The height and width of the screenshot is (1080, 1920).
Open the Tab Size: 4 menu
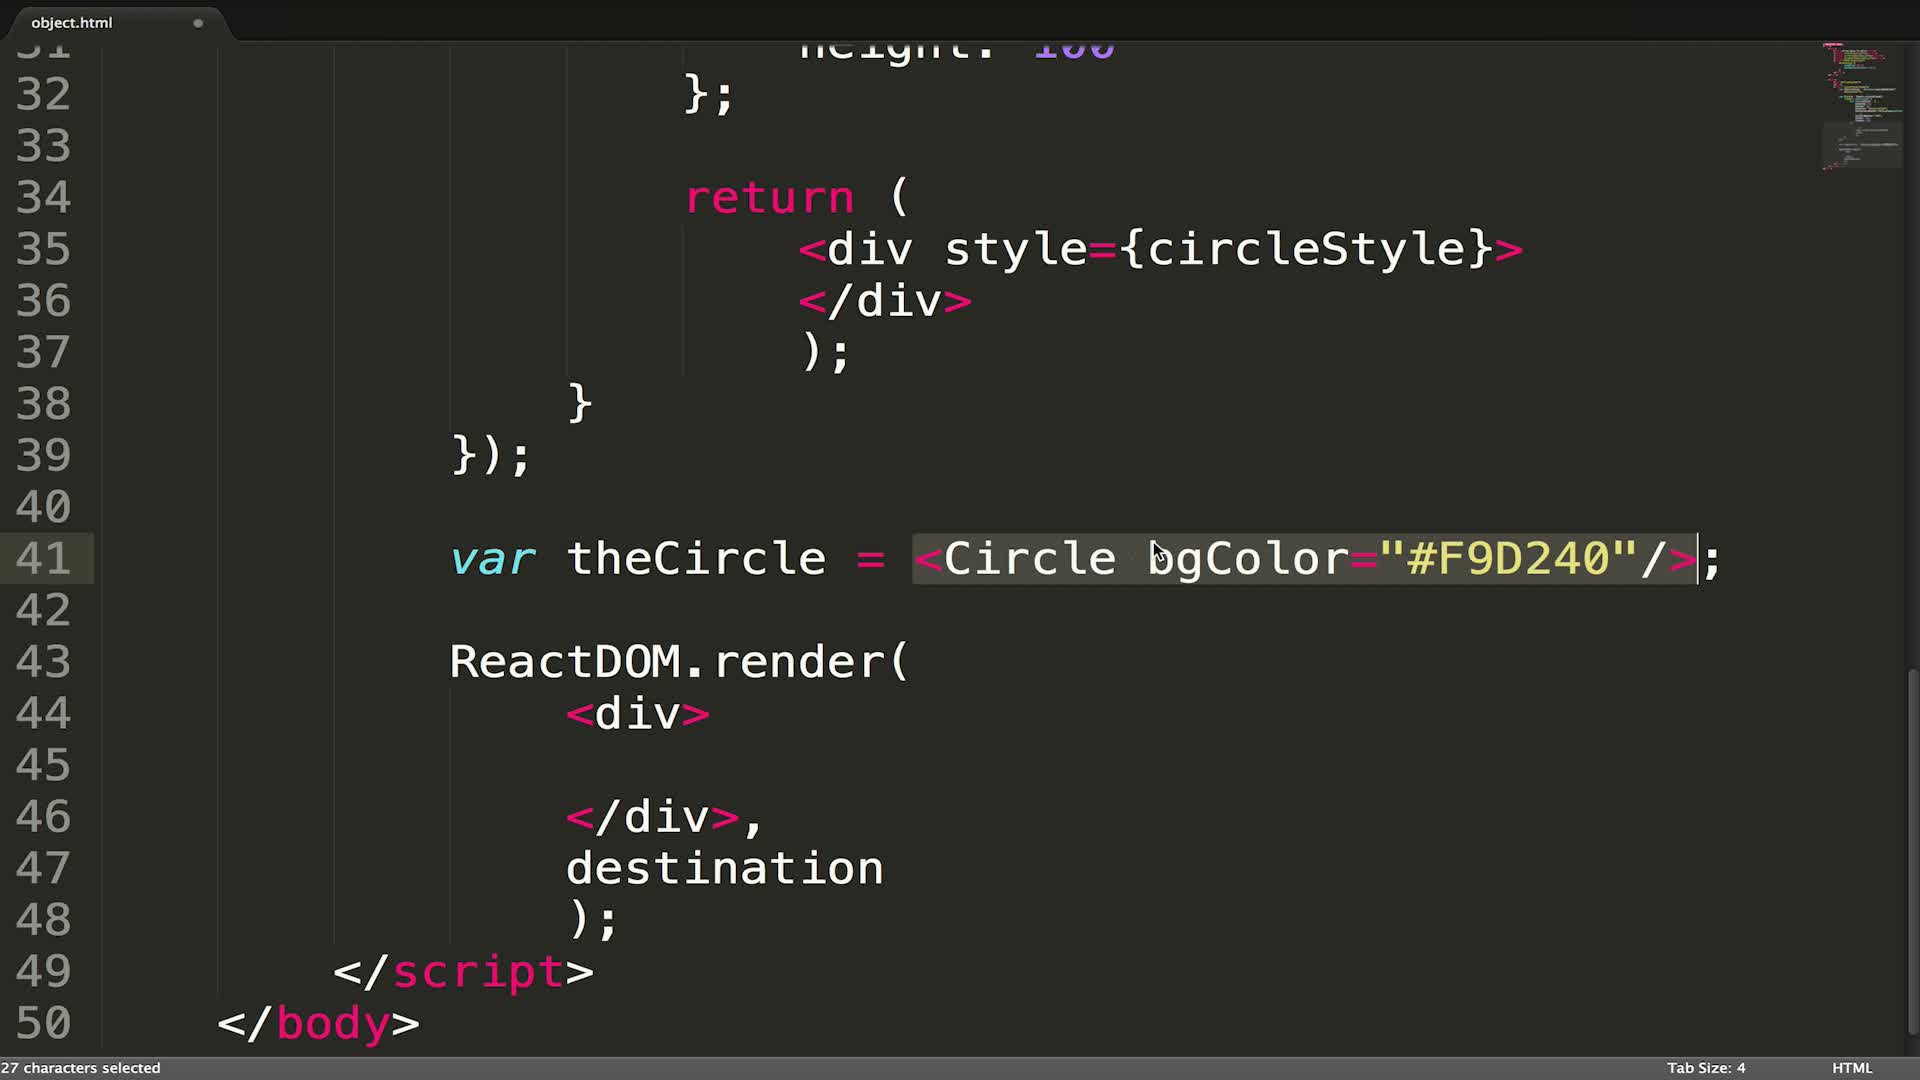click(1705, 1067)
